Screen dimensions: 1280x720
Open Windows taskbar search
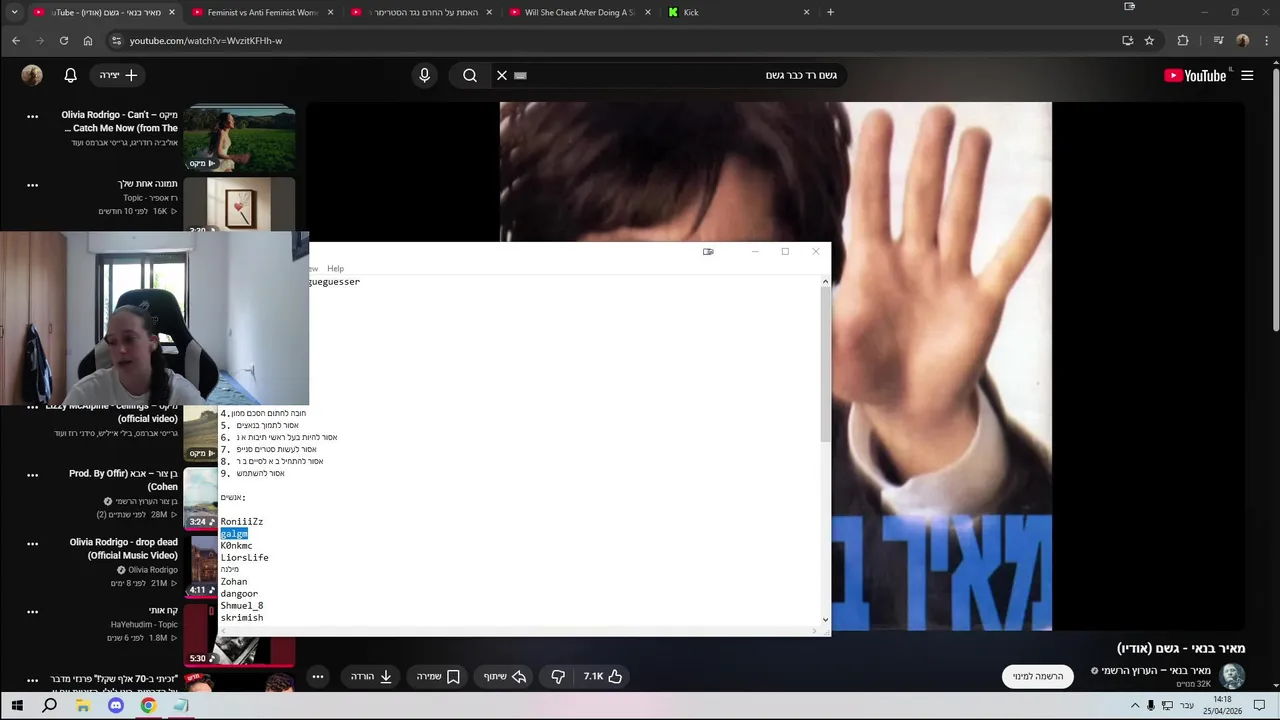[49, 705]
